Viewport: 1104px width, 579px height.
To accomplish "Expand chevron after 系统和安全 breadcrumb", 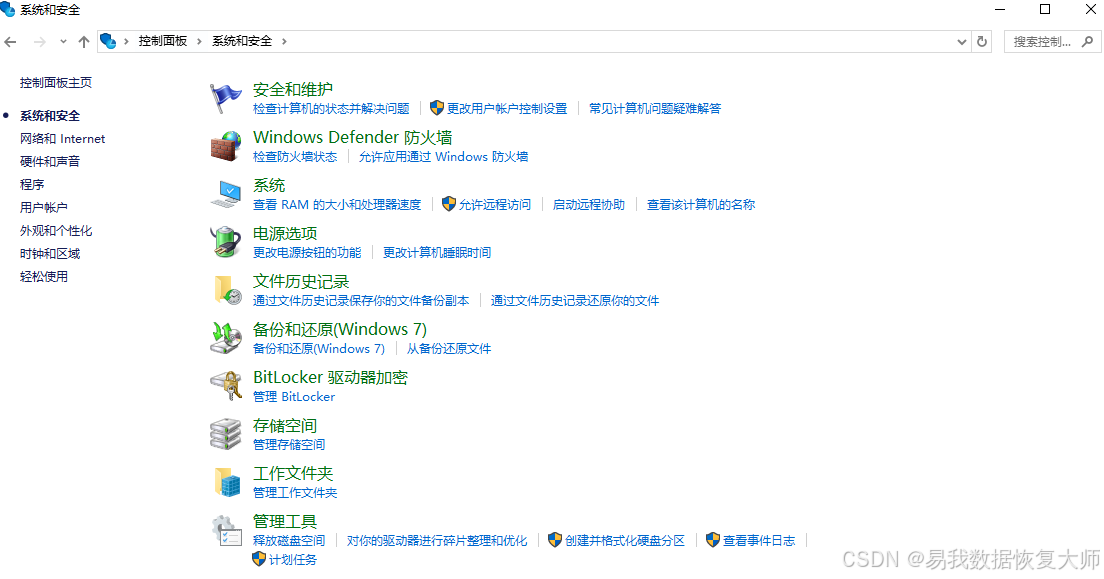I will 284,41.
